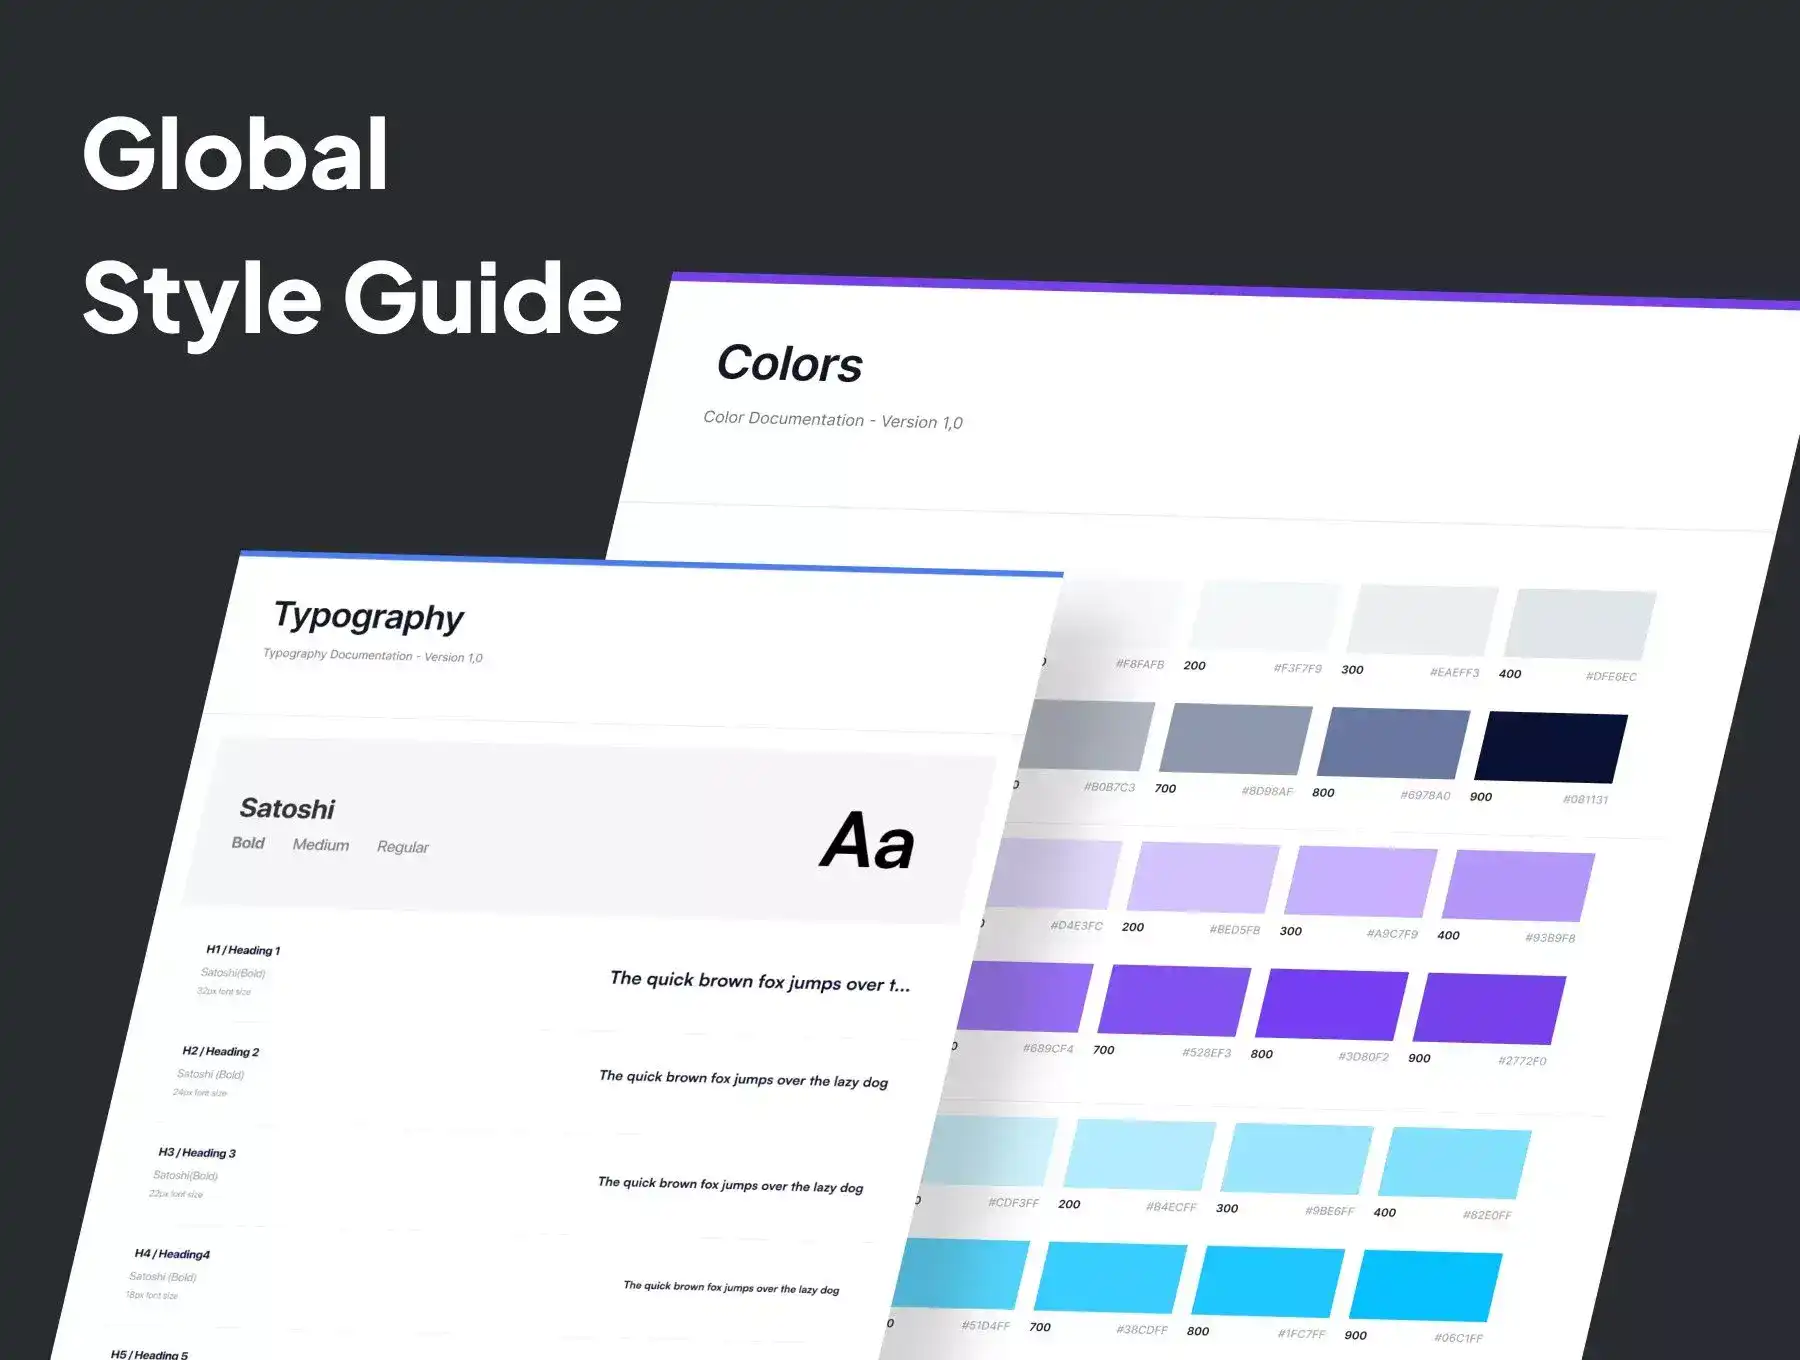Click the Global Style Guide title
Image resolution: width=1800 pixels, height=1360 pixels.
[352, 226]
